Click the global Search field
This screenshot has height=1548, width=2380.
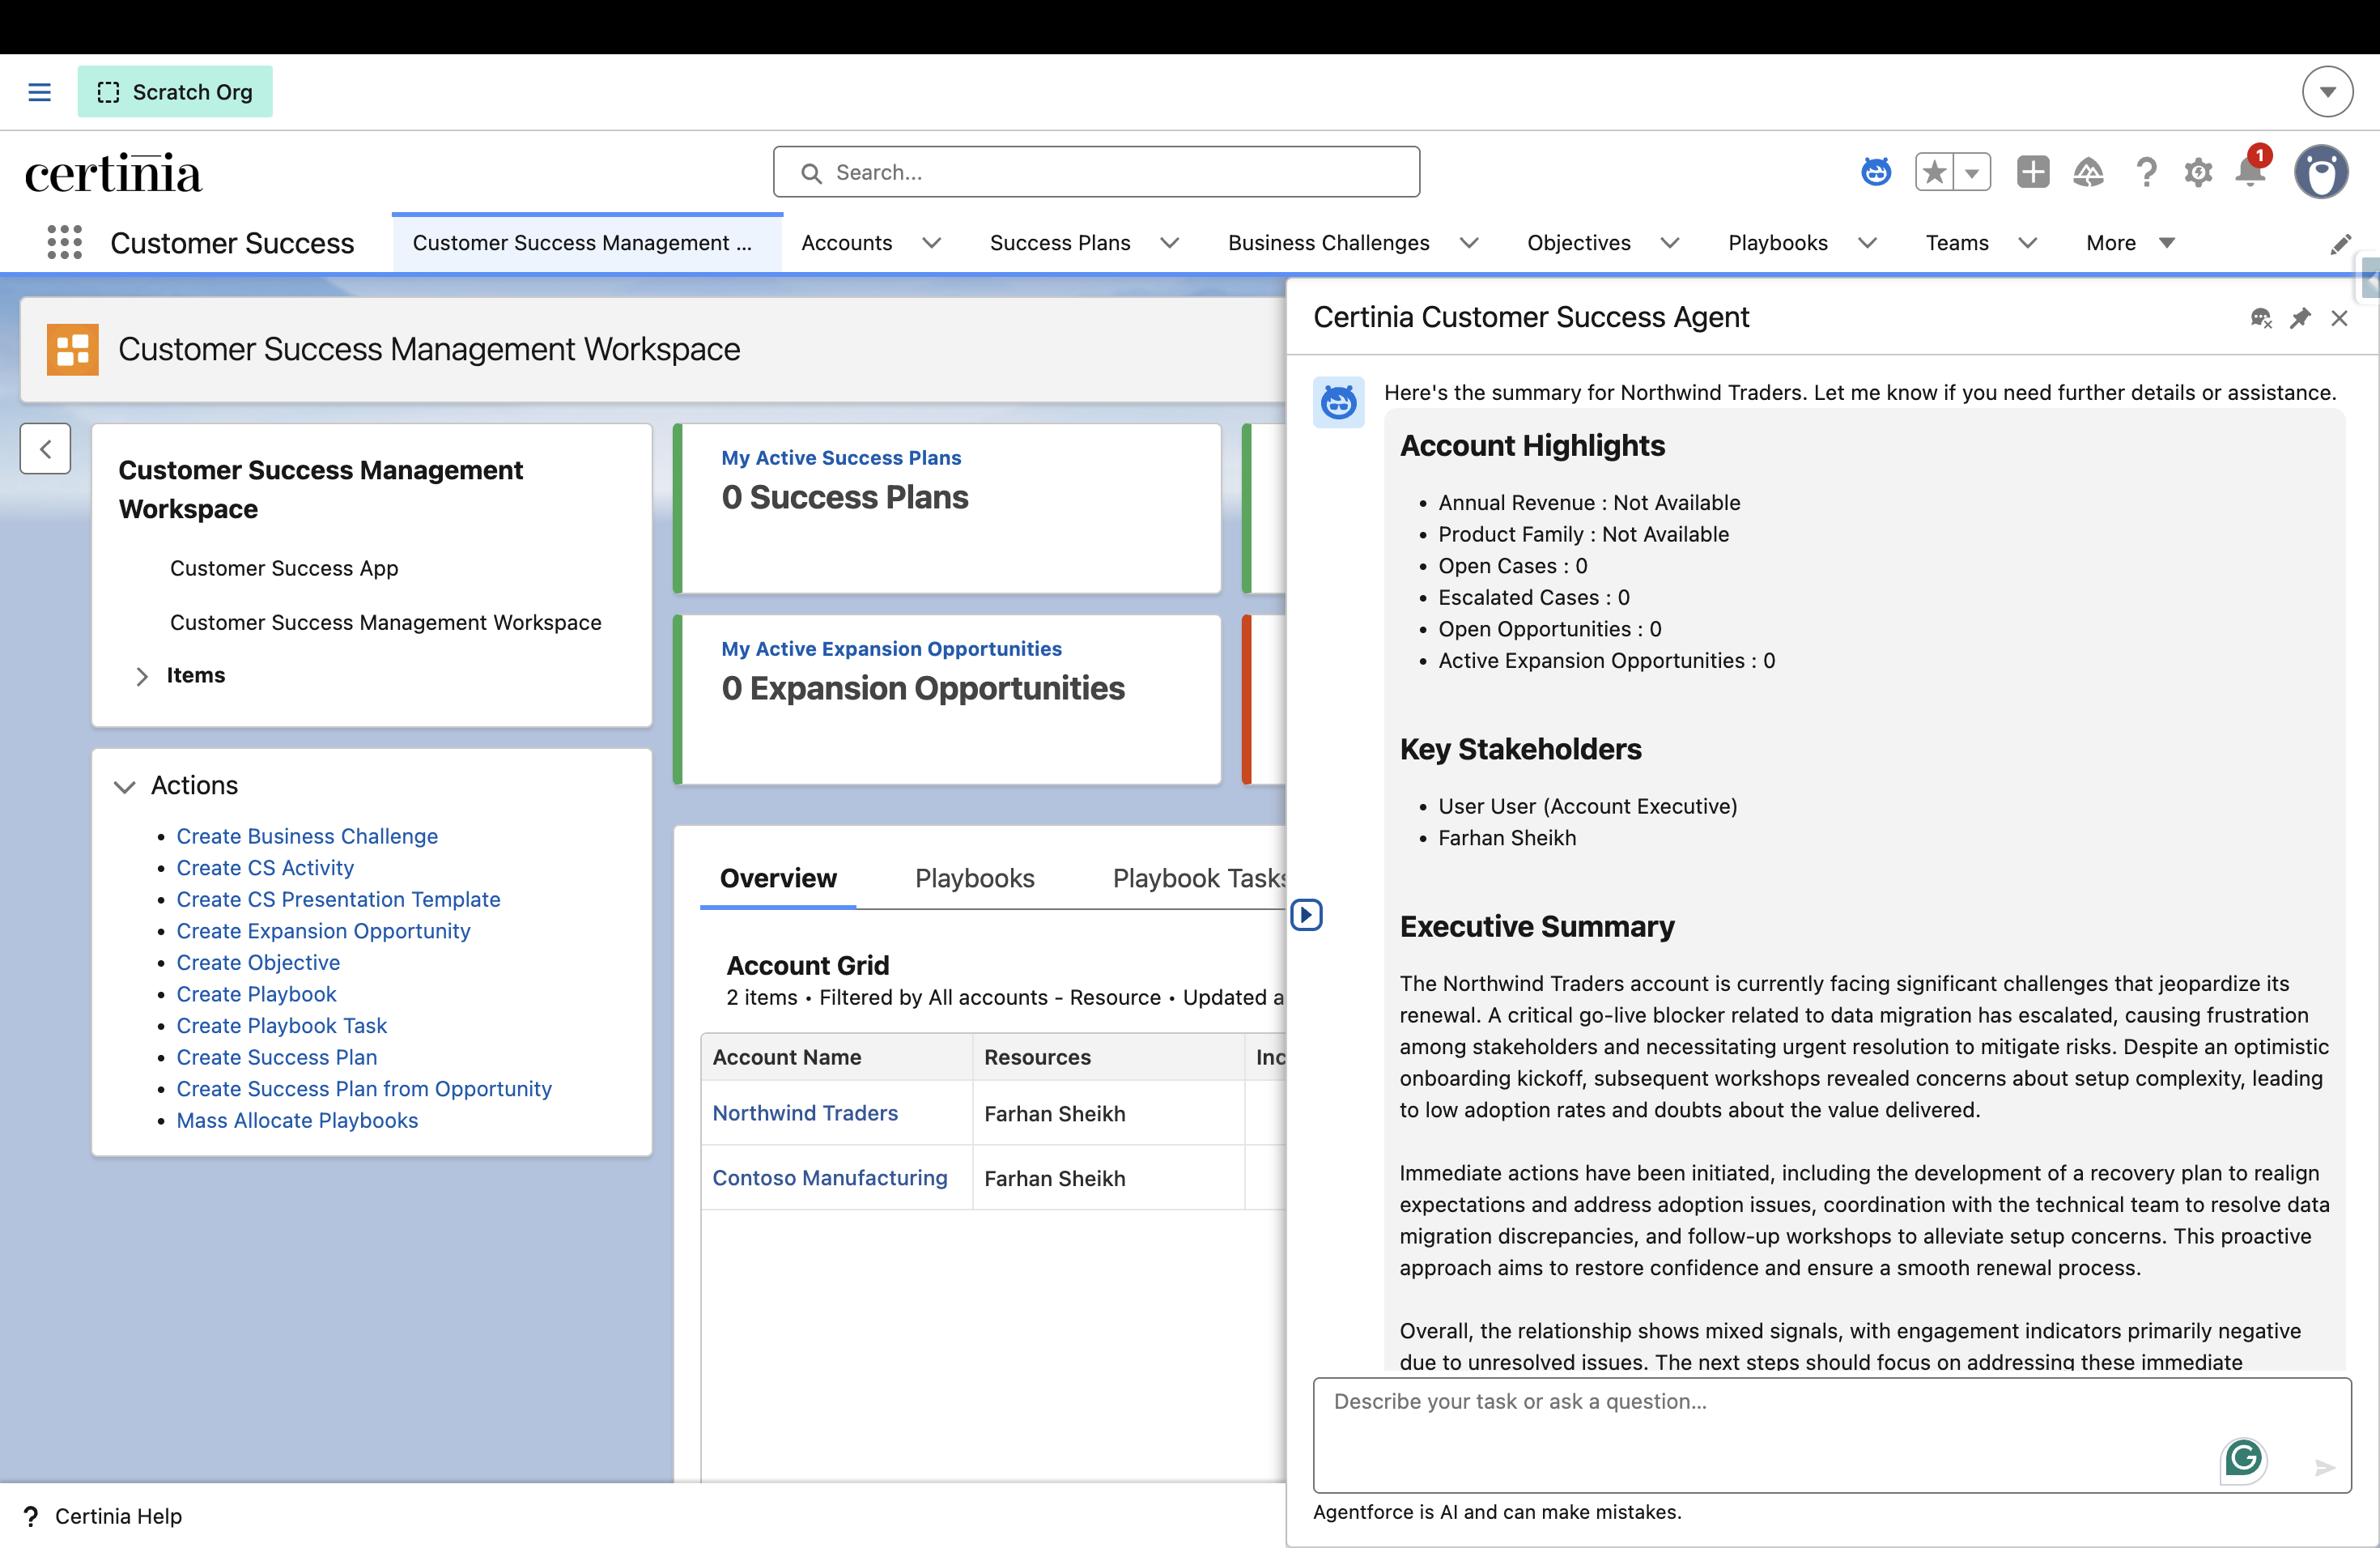(x=1096, y=172)
